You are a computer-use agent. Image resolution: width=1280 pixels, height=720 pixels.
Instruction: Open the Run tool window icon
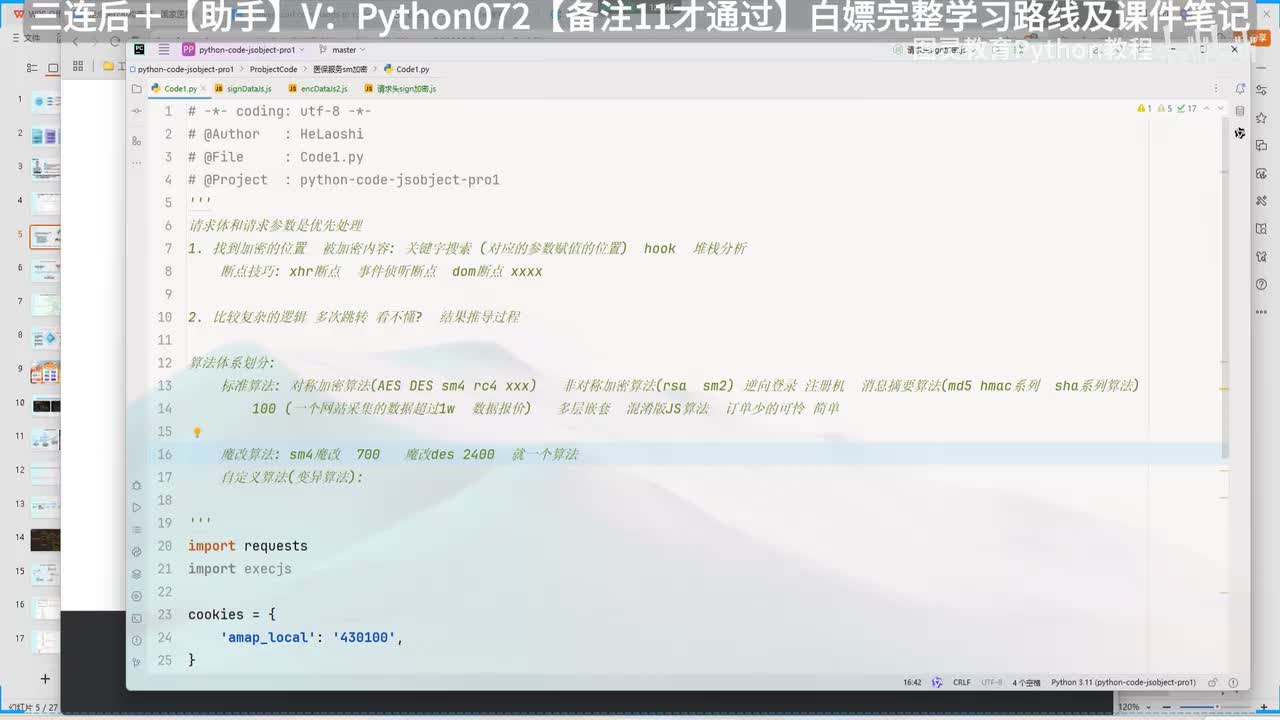[x=137, y=507]
